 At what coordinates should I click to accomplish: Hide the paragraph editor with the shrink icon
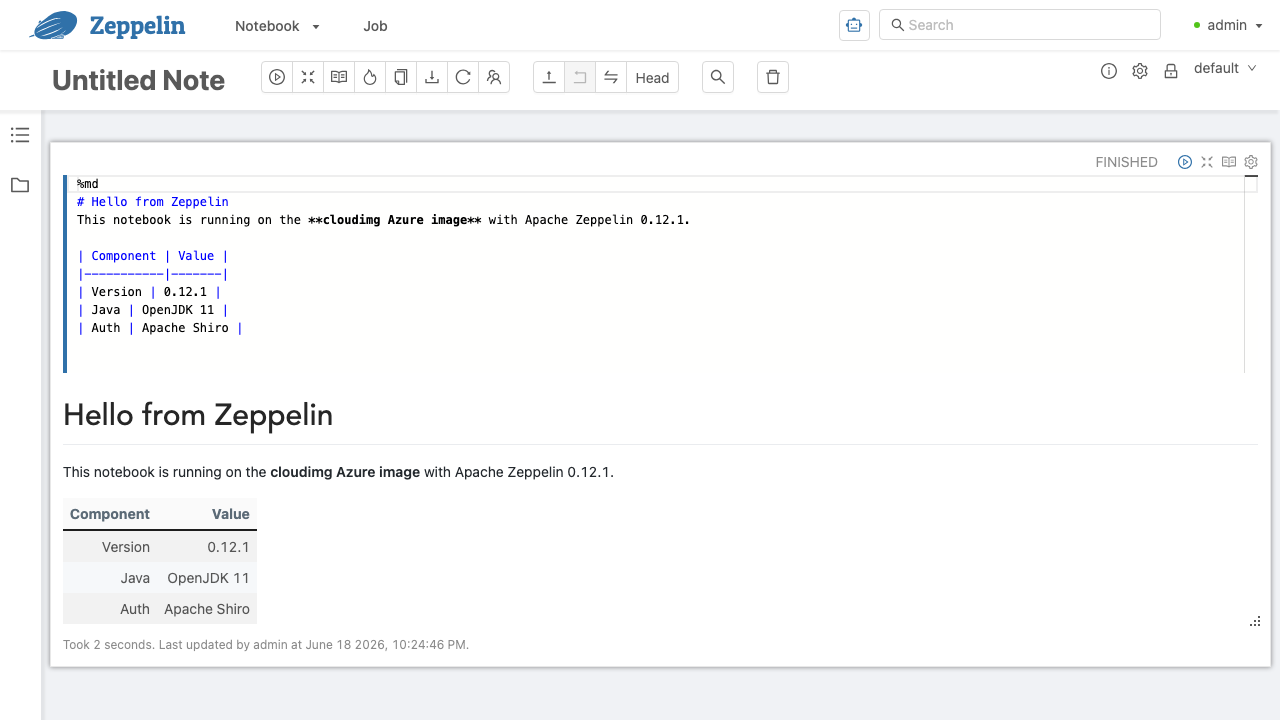point(1207,162)
